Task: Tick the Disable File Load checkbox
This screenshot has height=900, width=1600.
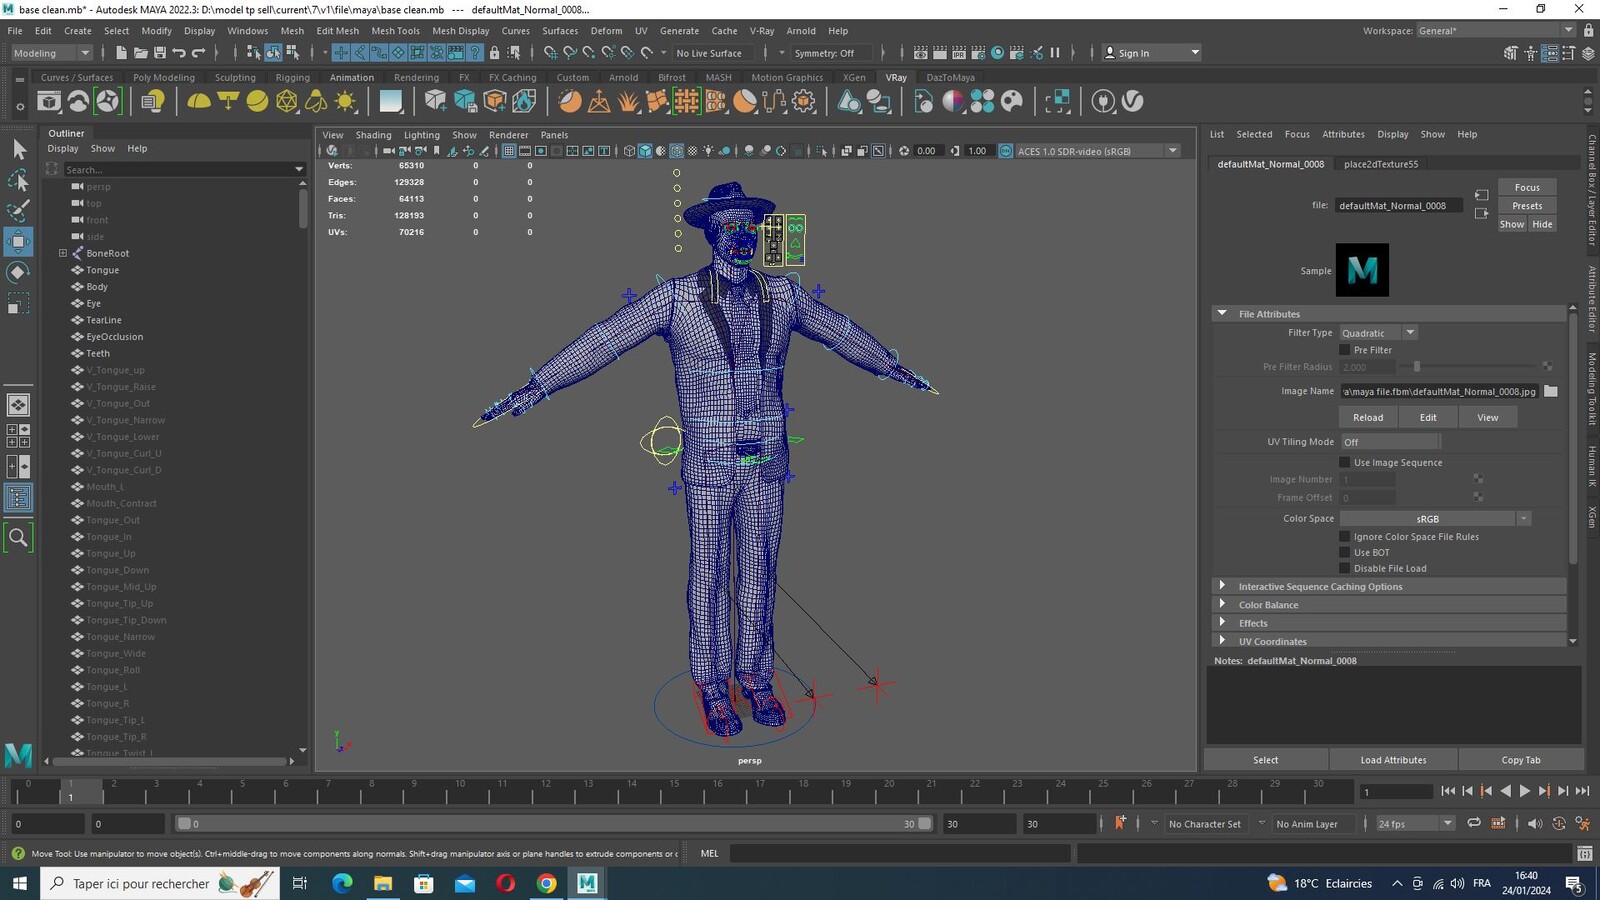Action: pos(1345,568)
